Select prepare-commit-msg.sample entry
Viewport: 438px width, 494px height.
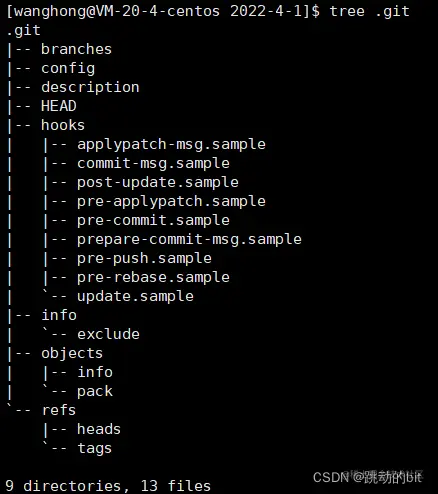(189, 240)
